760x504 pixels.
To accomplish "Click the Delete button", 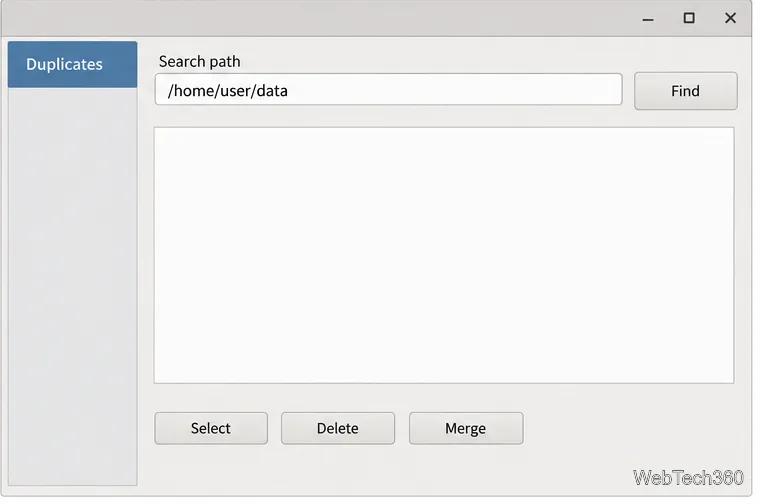I will click(x=338, y=428).
